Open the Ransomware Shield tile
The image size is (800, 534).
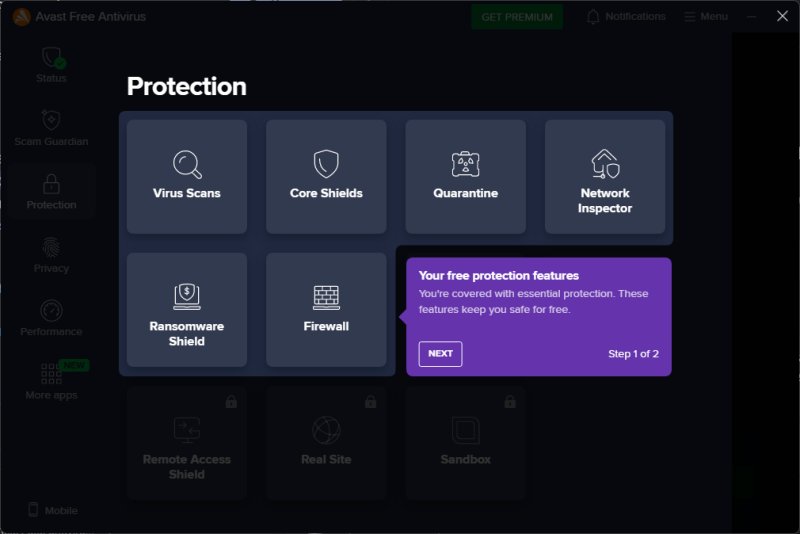(x=187, y=309)
